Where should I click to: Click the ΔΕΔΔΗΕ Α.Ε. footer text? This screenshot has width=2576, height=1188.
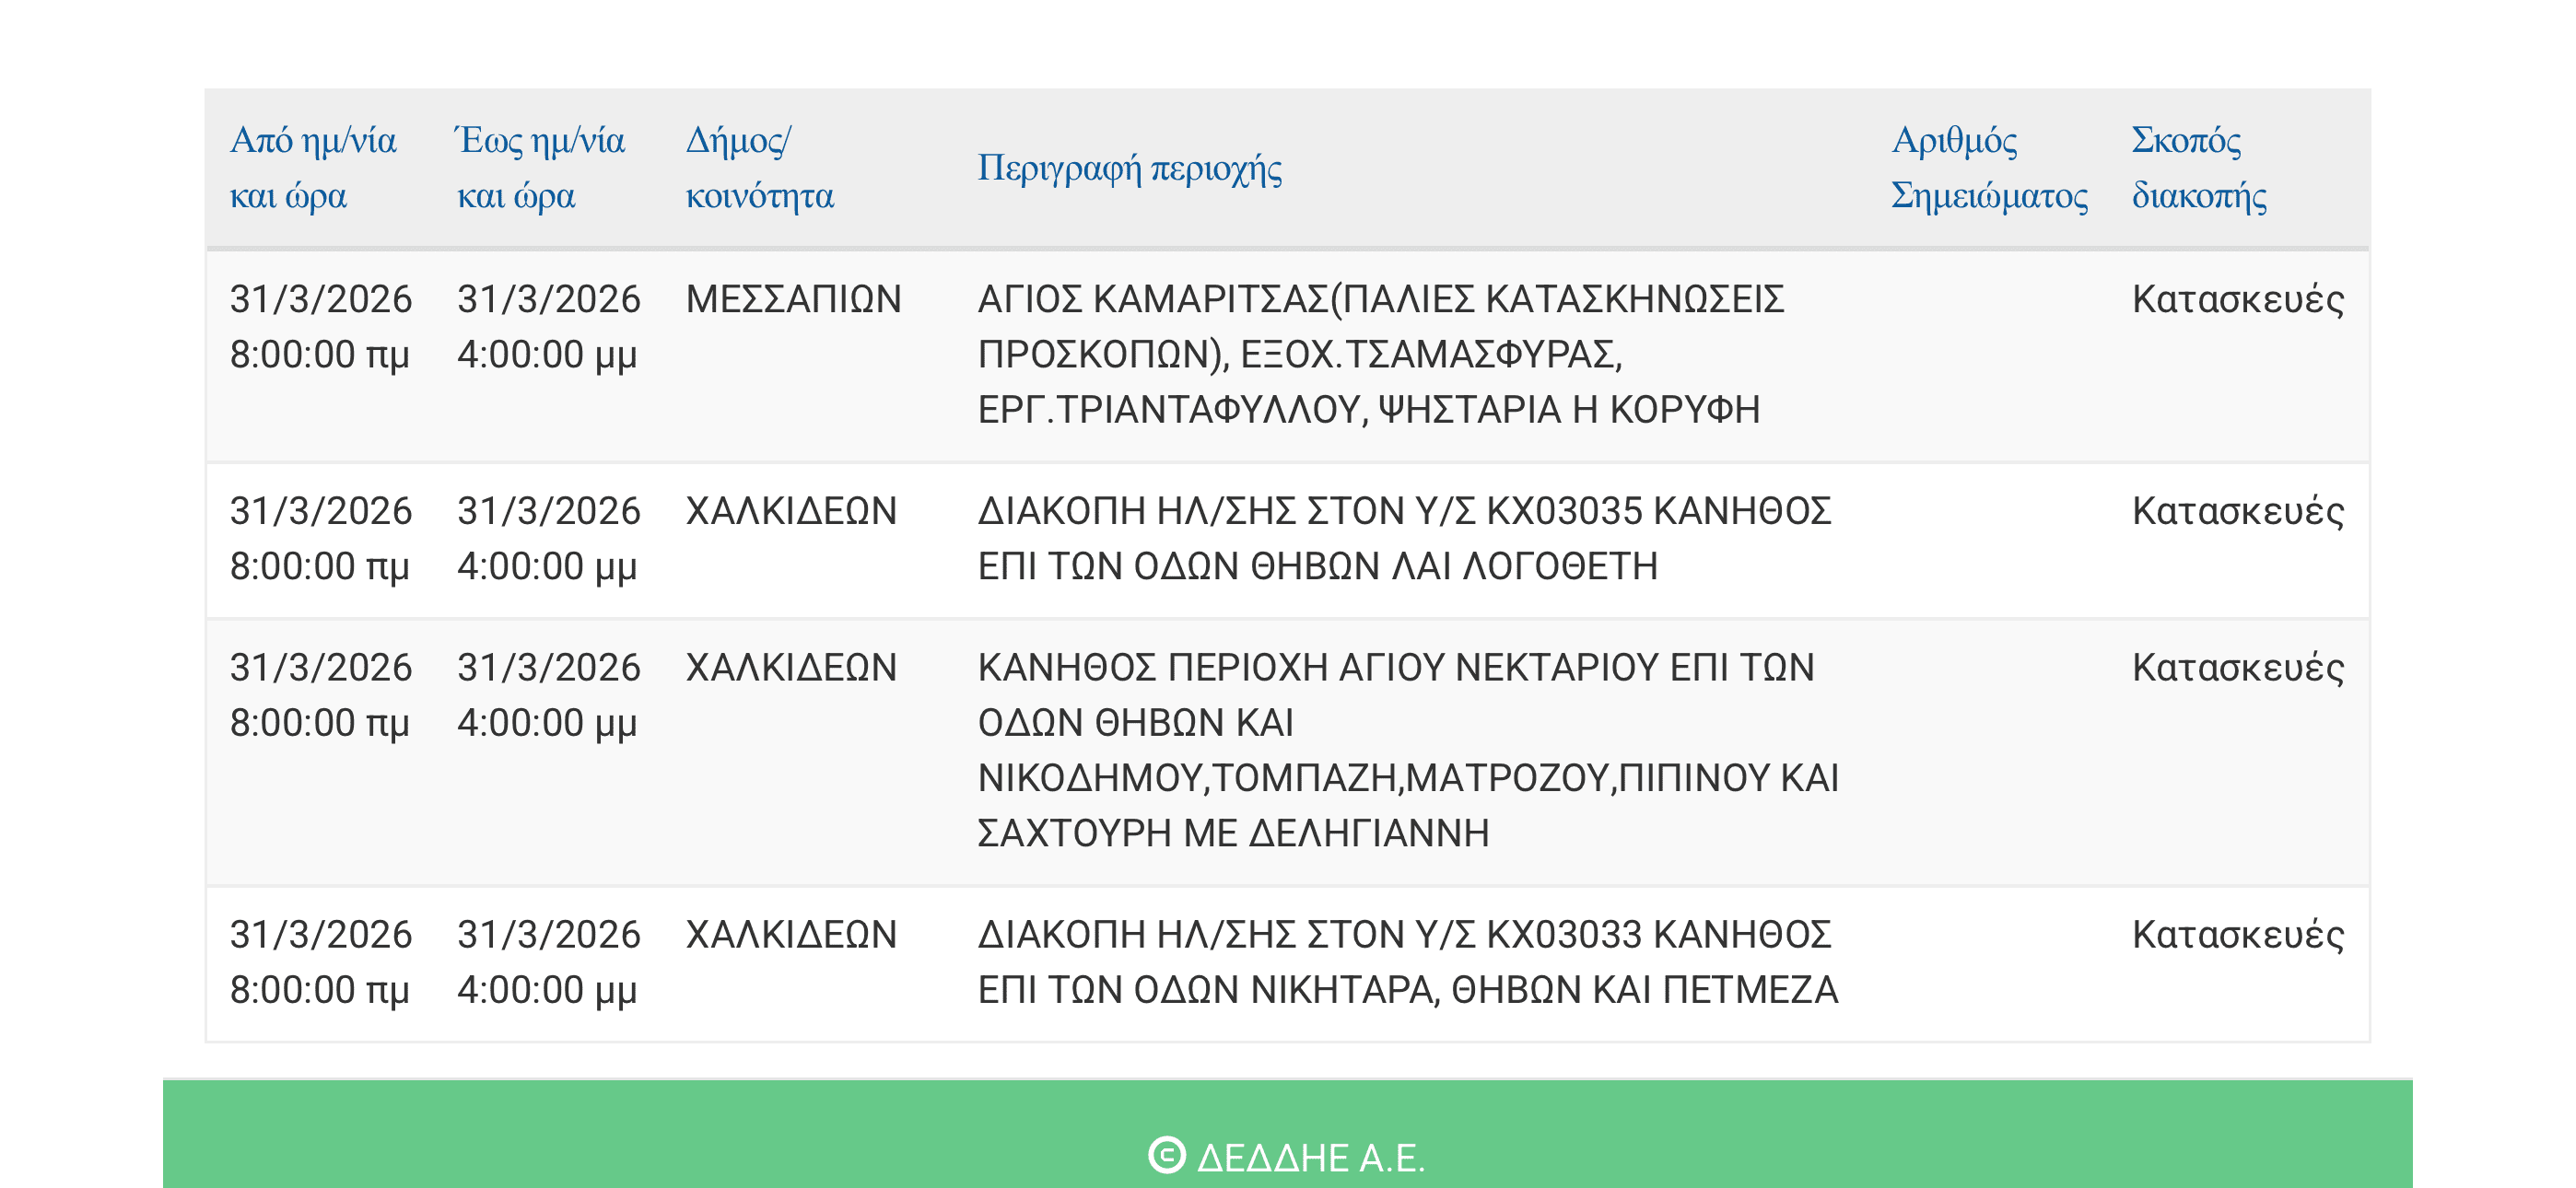[x=1310, y=1157]
